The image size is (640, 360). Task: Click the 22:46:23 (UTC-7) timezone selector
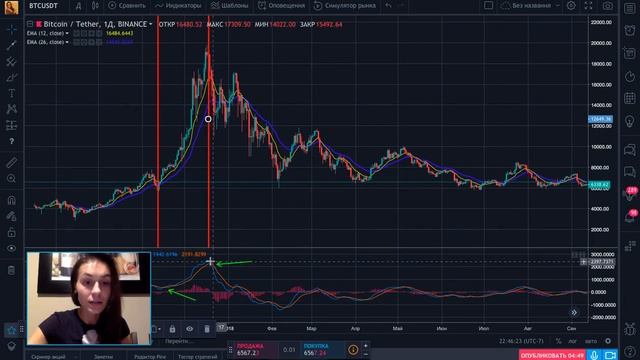(x=521, y=341)
